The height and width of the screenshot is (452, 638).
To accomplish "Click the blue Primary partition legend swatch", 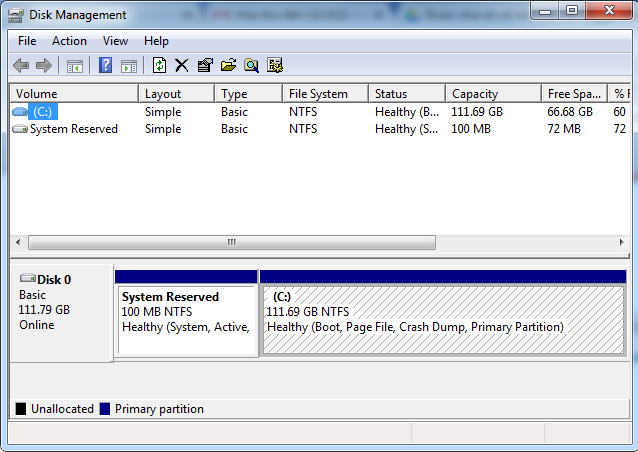I will point(105,409).
